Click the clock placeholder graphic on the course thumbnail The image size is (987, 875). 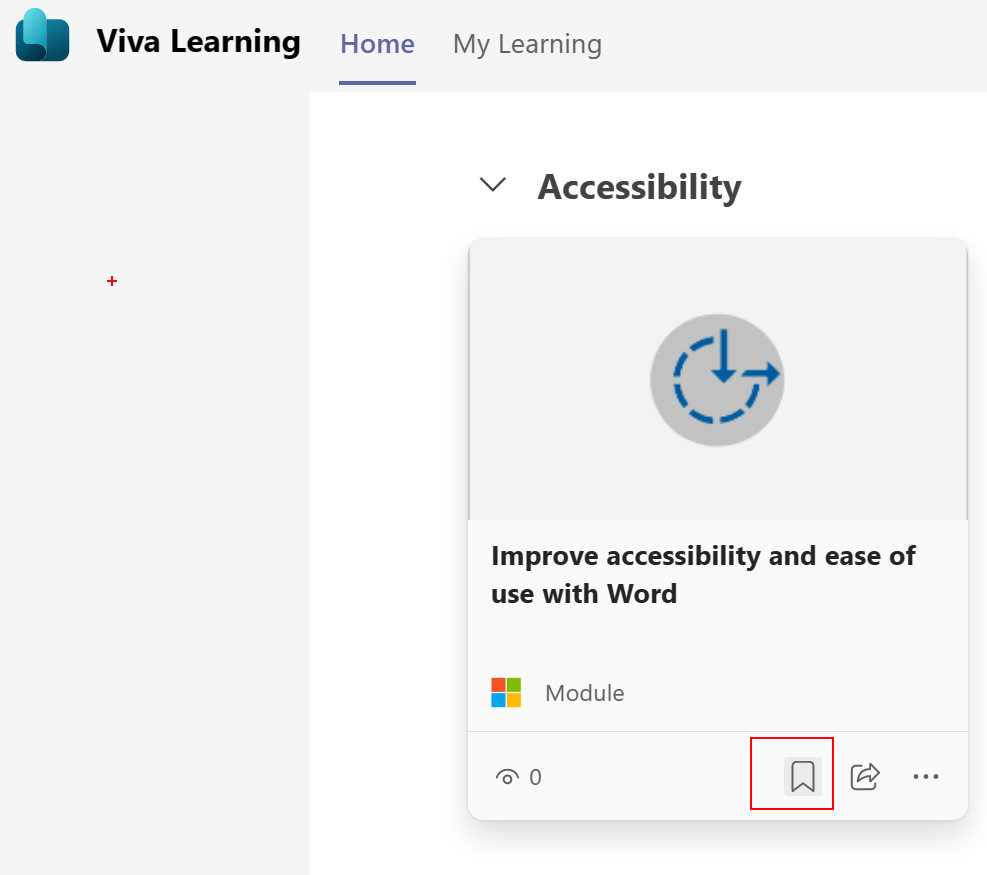(x=717, y=380)
